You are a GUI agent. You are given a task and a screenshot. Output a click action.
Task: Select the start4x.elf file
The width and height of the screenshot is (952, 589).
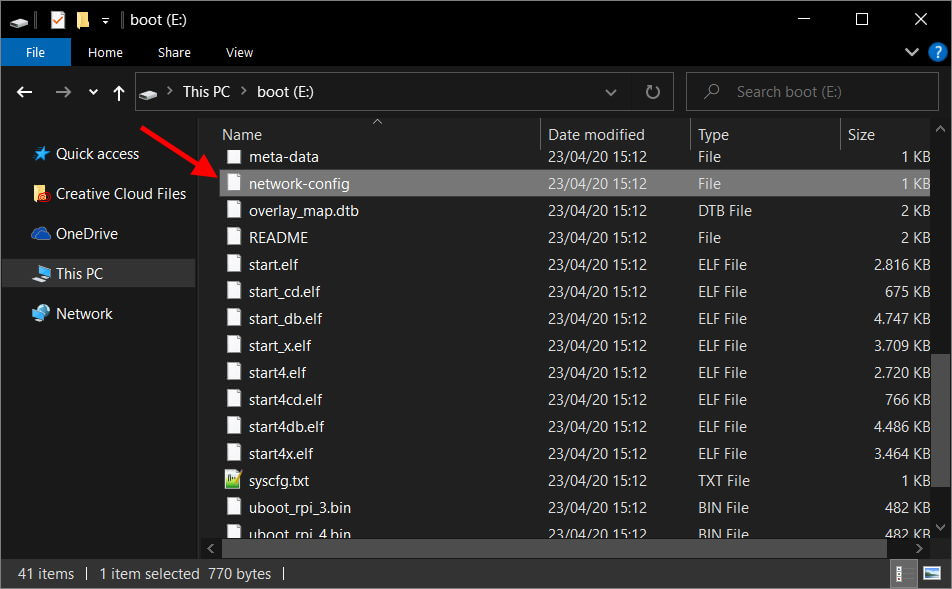574,454
